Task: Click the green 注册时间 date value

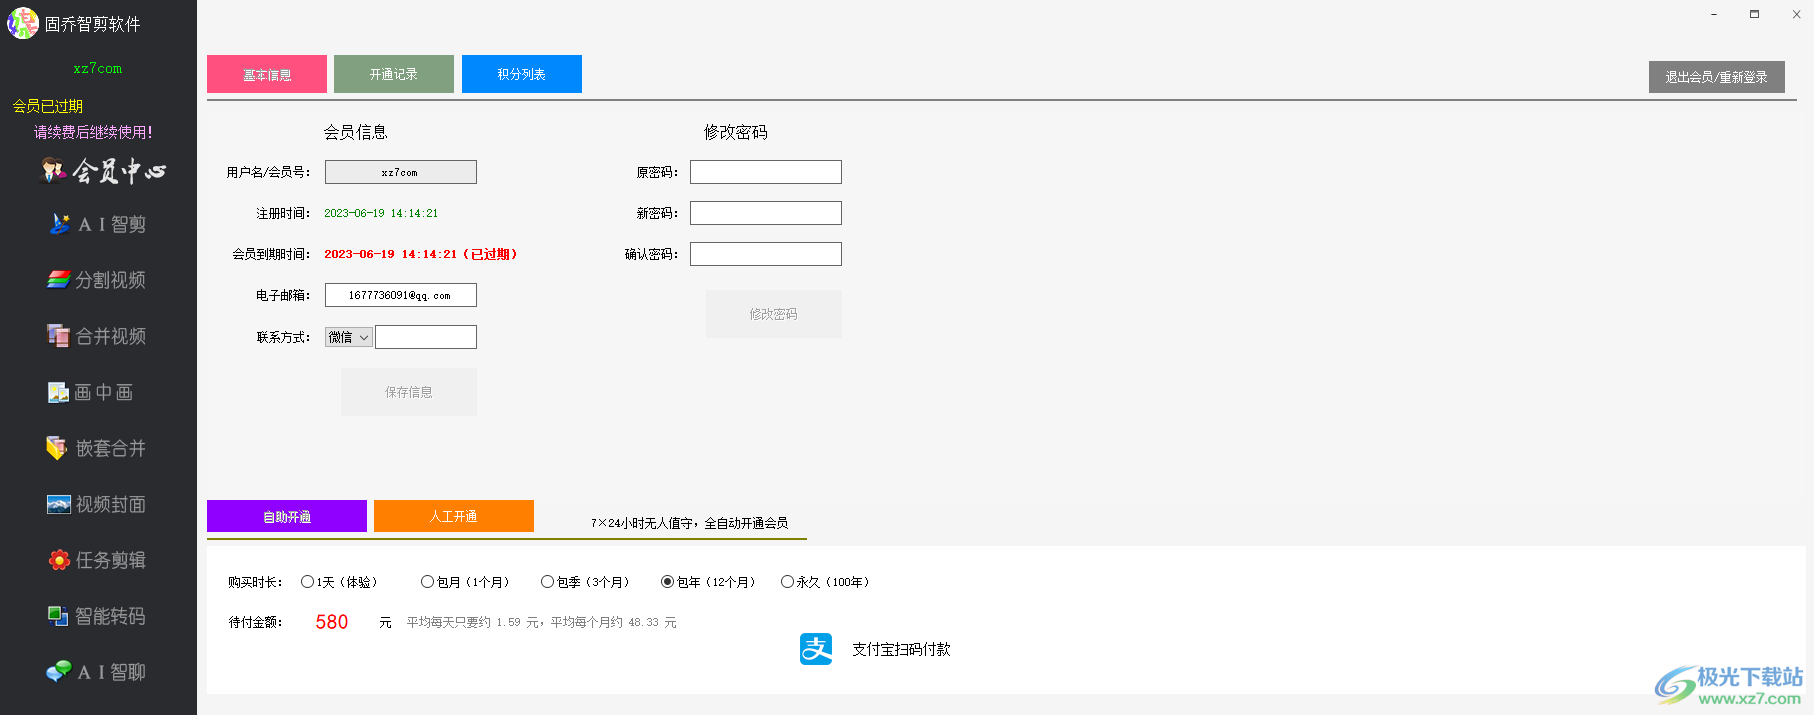Action: (381, 213)
